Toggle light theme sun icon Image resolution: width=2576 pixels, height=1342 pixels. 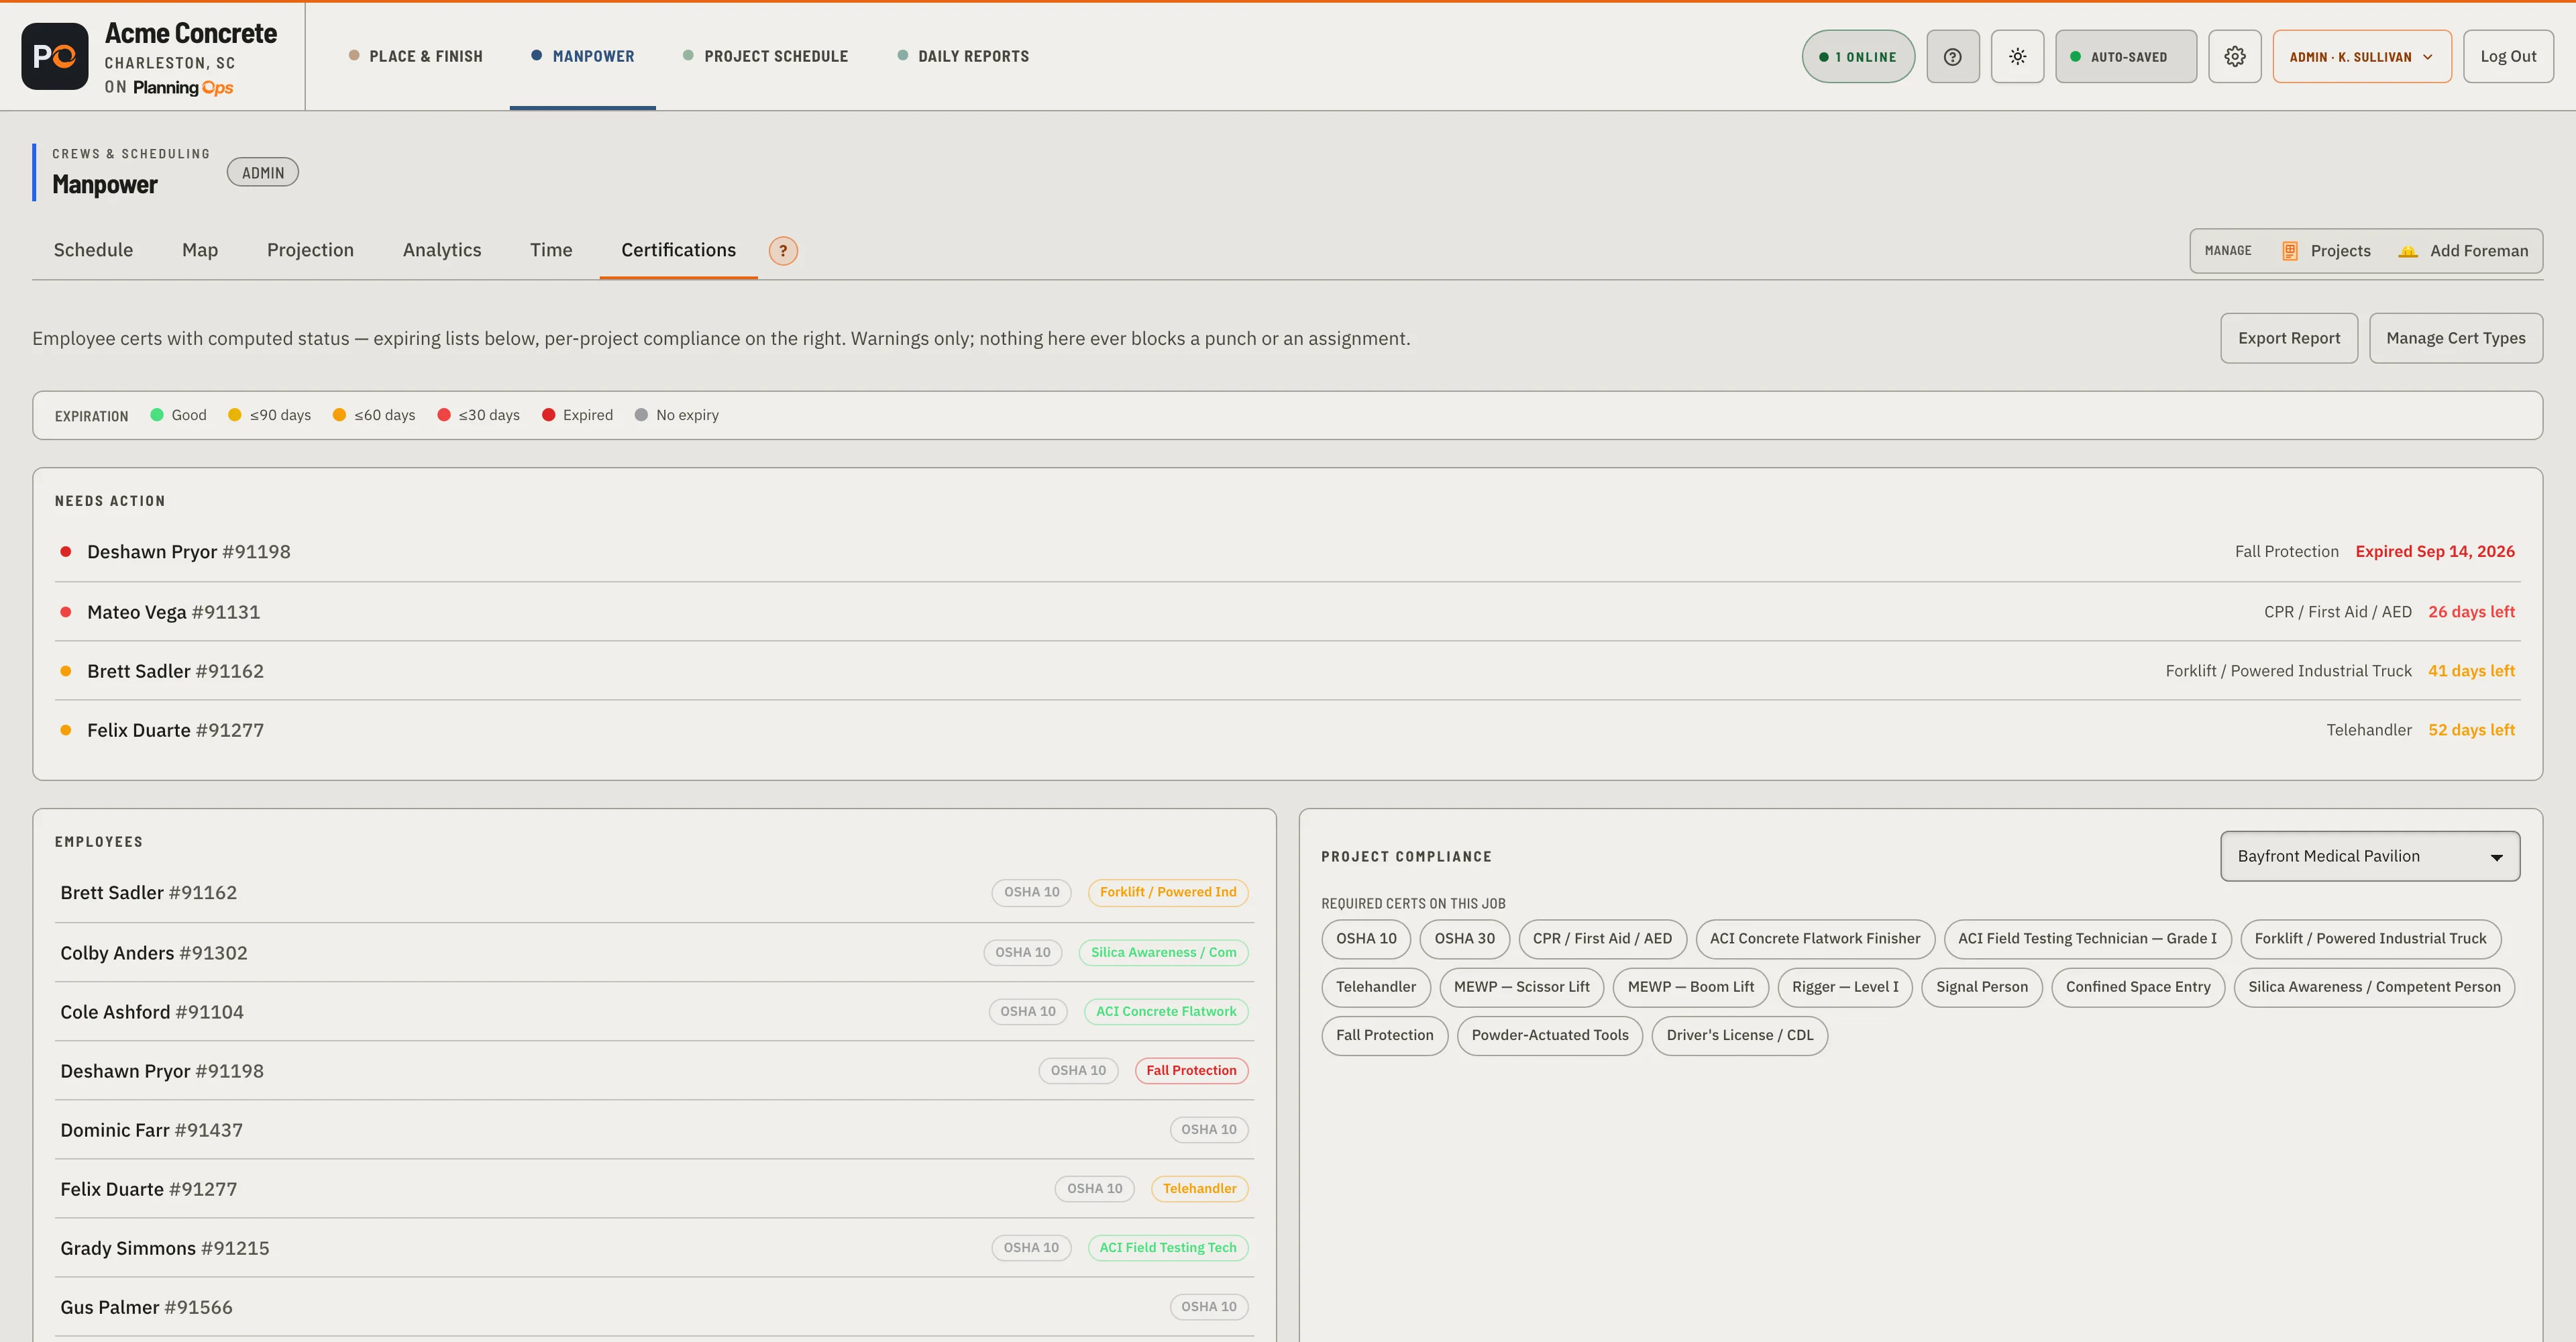(2017, 57)
